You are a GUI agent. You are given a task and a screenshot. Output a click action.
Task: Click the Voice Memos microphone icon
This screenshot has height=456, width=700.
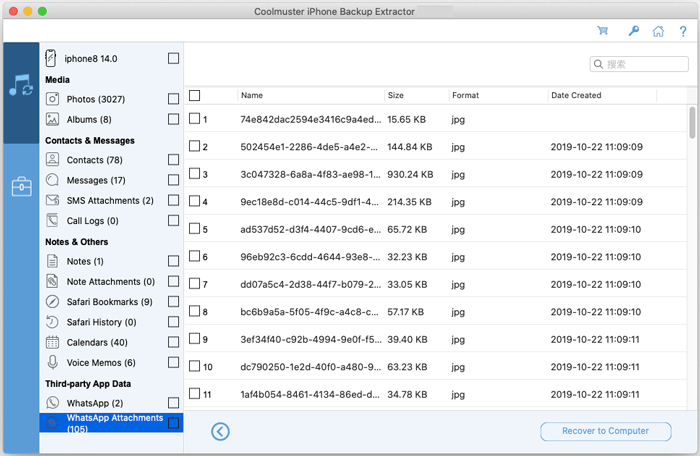(x=52, y=362)
